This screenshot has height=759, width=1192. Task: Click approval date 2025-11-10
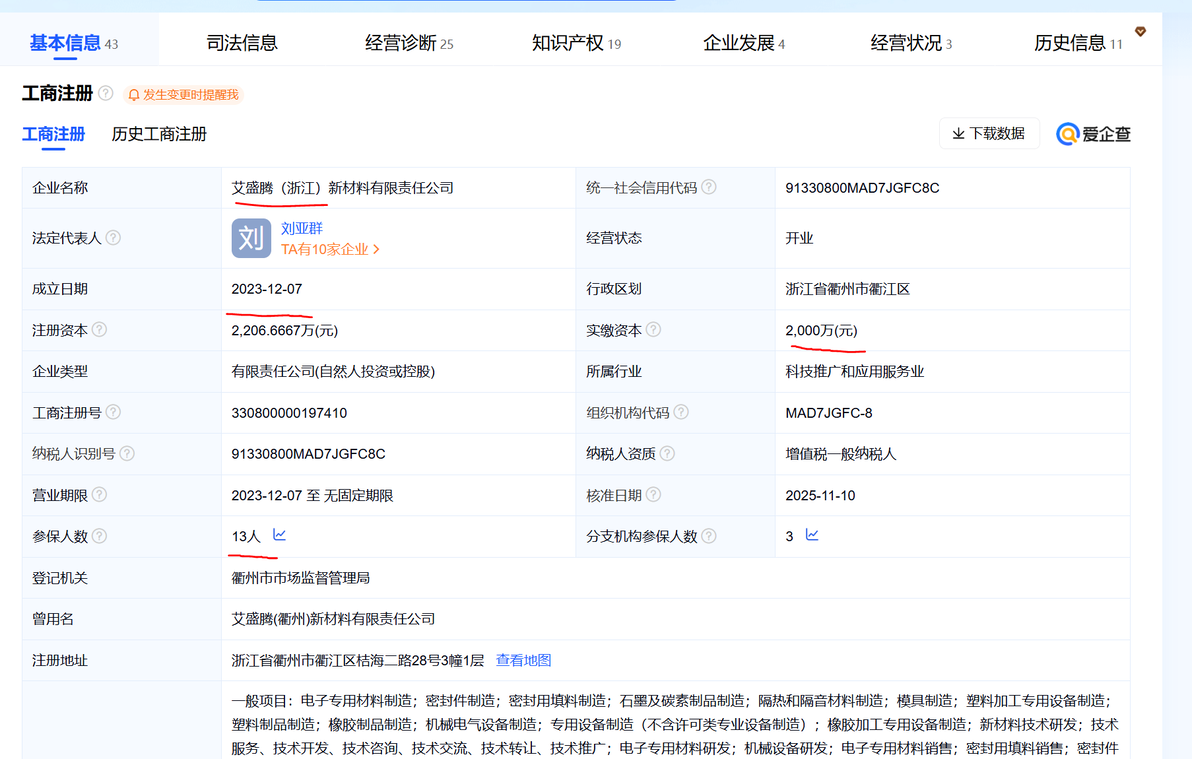tap(820, 496)
